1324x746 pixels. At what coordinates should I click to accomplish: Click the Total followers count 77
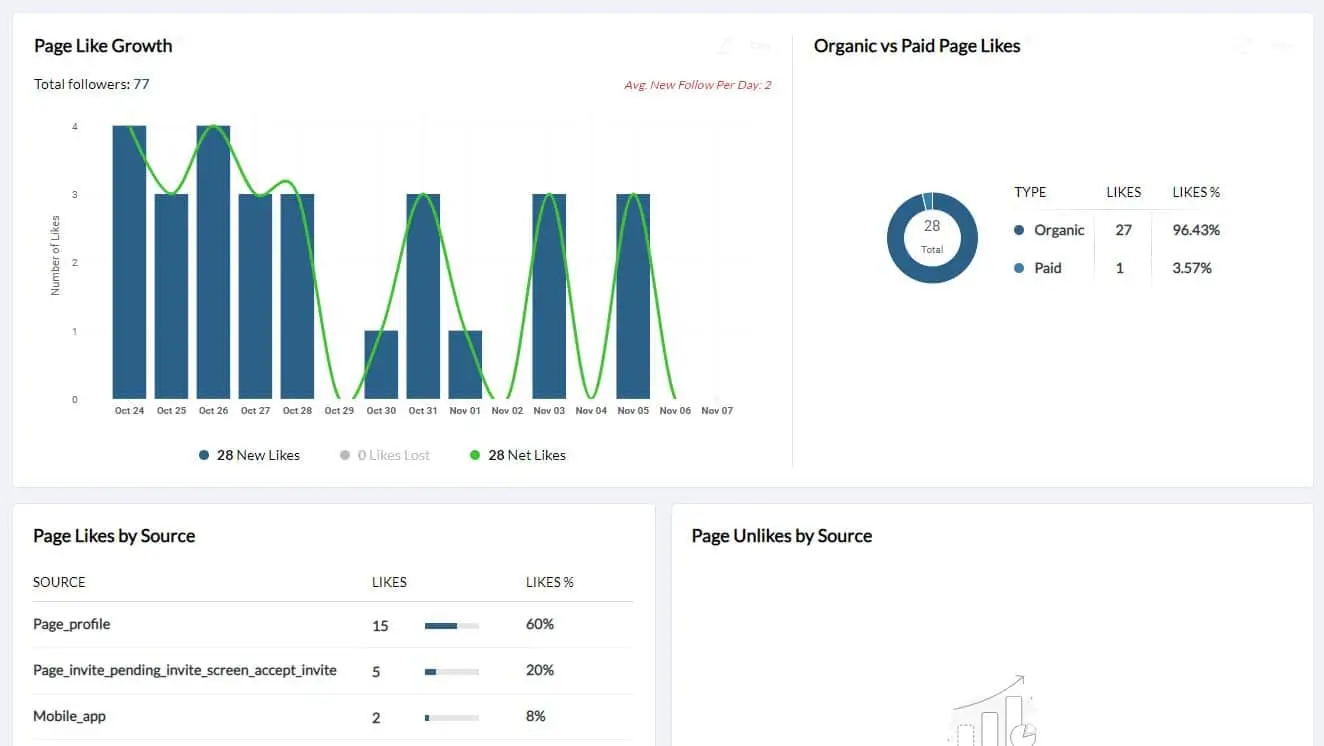pyautogui.click(x=142, y=84)
